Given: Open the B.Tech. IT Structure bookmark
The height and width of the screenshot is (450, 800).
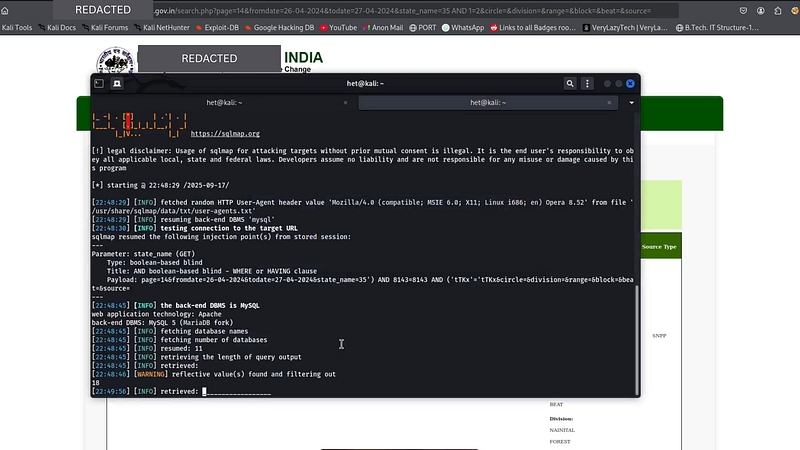Looking at the screenshot, I should pos(717,28).
